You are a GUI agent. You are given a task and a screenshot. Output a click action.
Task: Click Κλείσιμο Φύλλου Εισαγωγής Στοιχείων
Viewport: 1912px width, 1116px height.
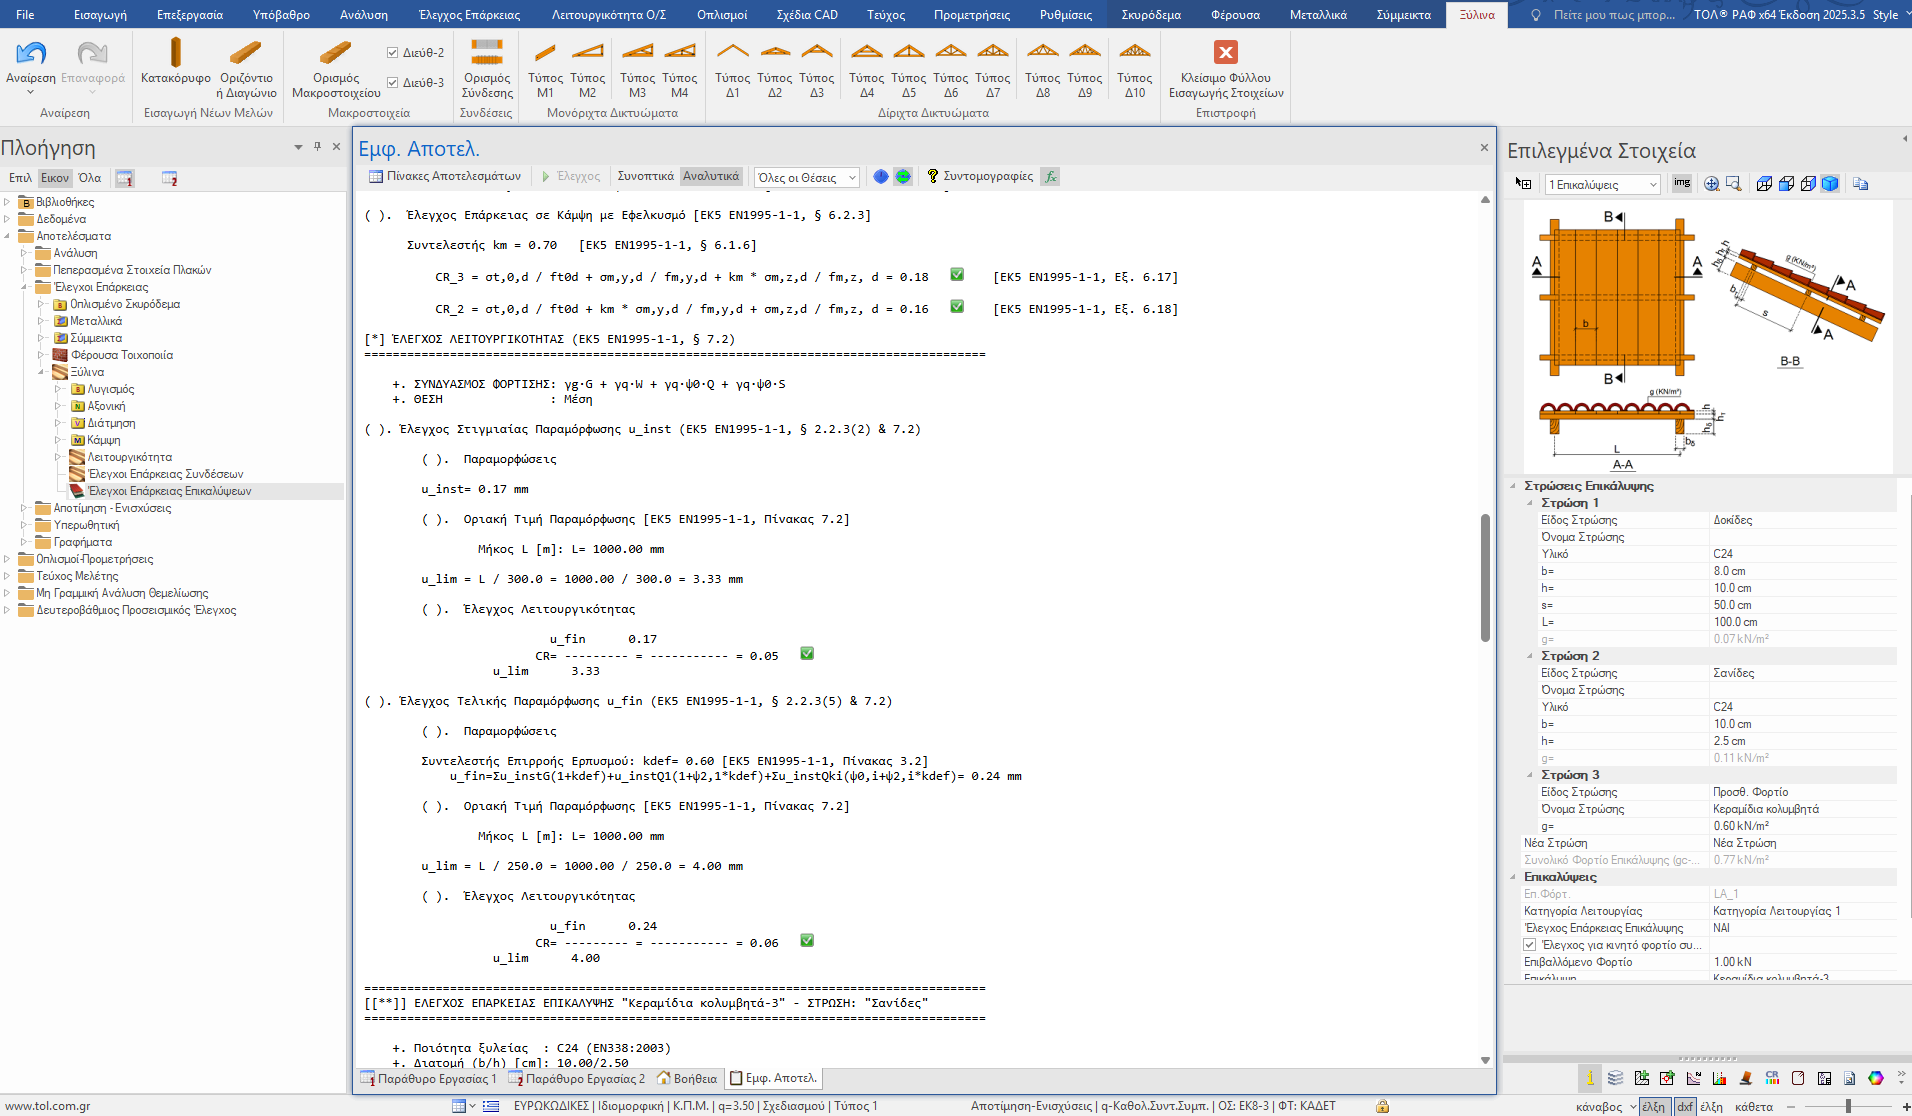click(x=1225, y=54)
